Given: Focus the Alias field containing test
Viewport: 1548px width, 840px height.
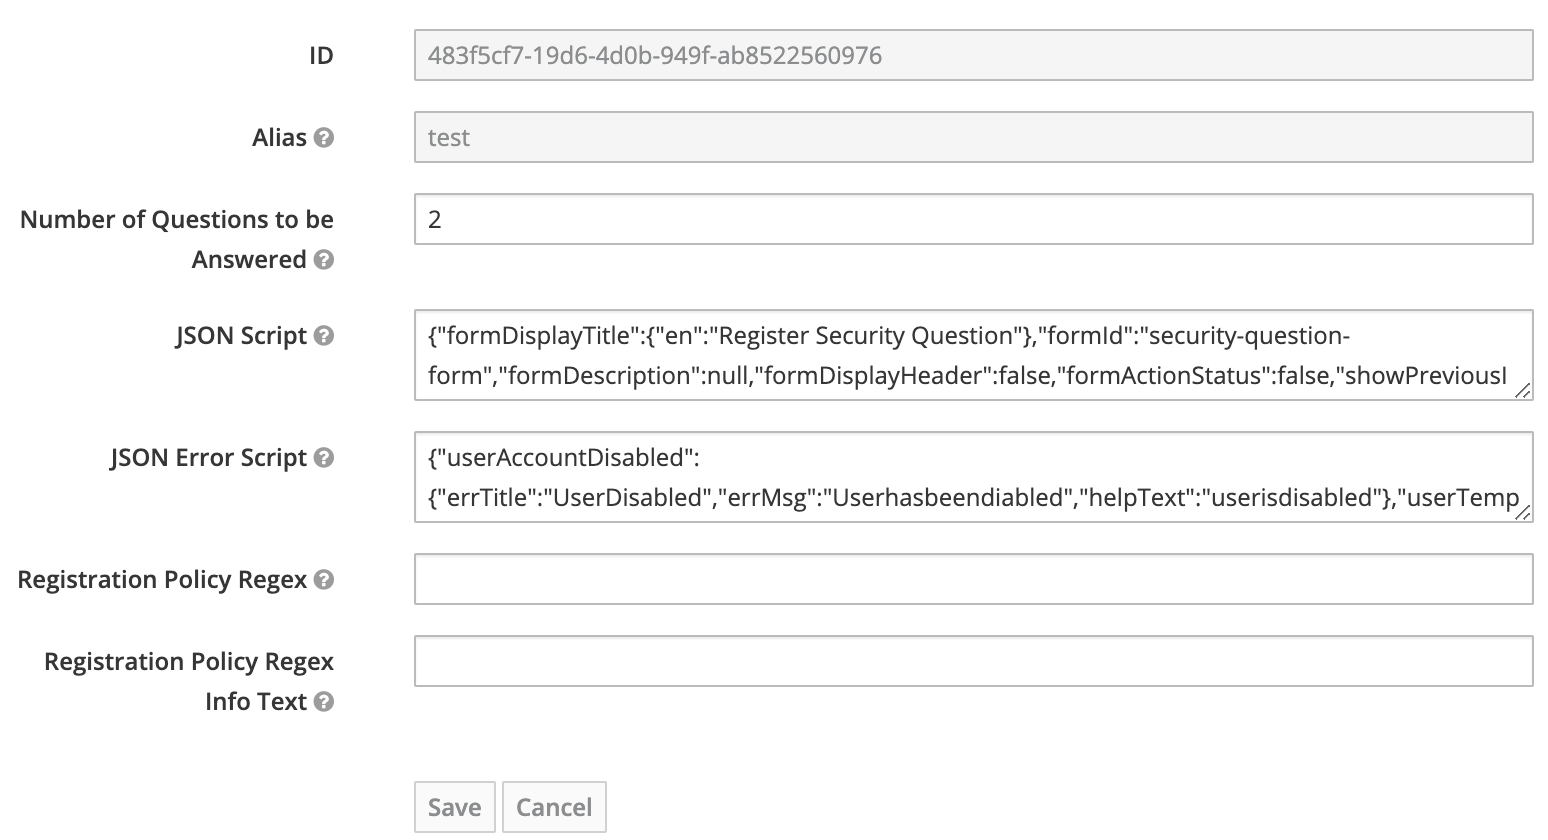Looking at the screenshot, I should point(974,137).
